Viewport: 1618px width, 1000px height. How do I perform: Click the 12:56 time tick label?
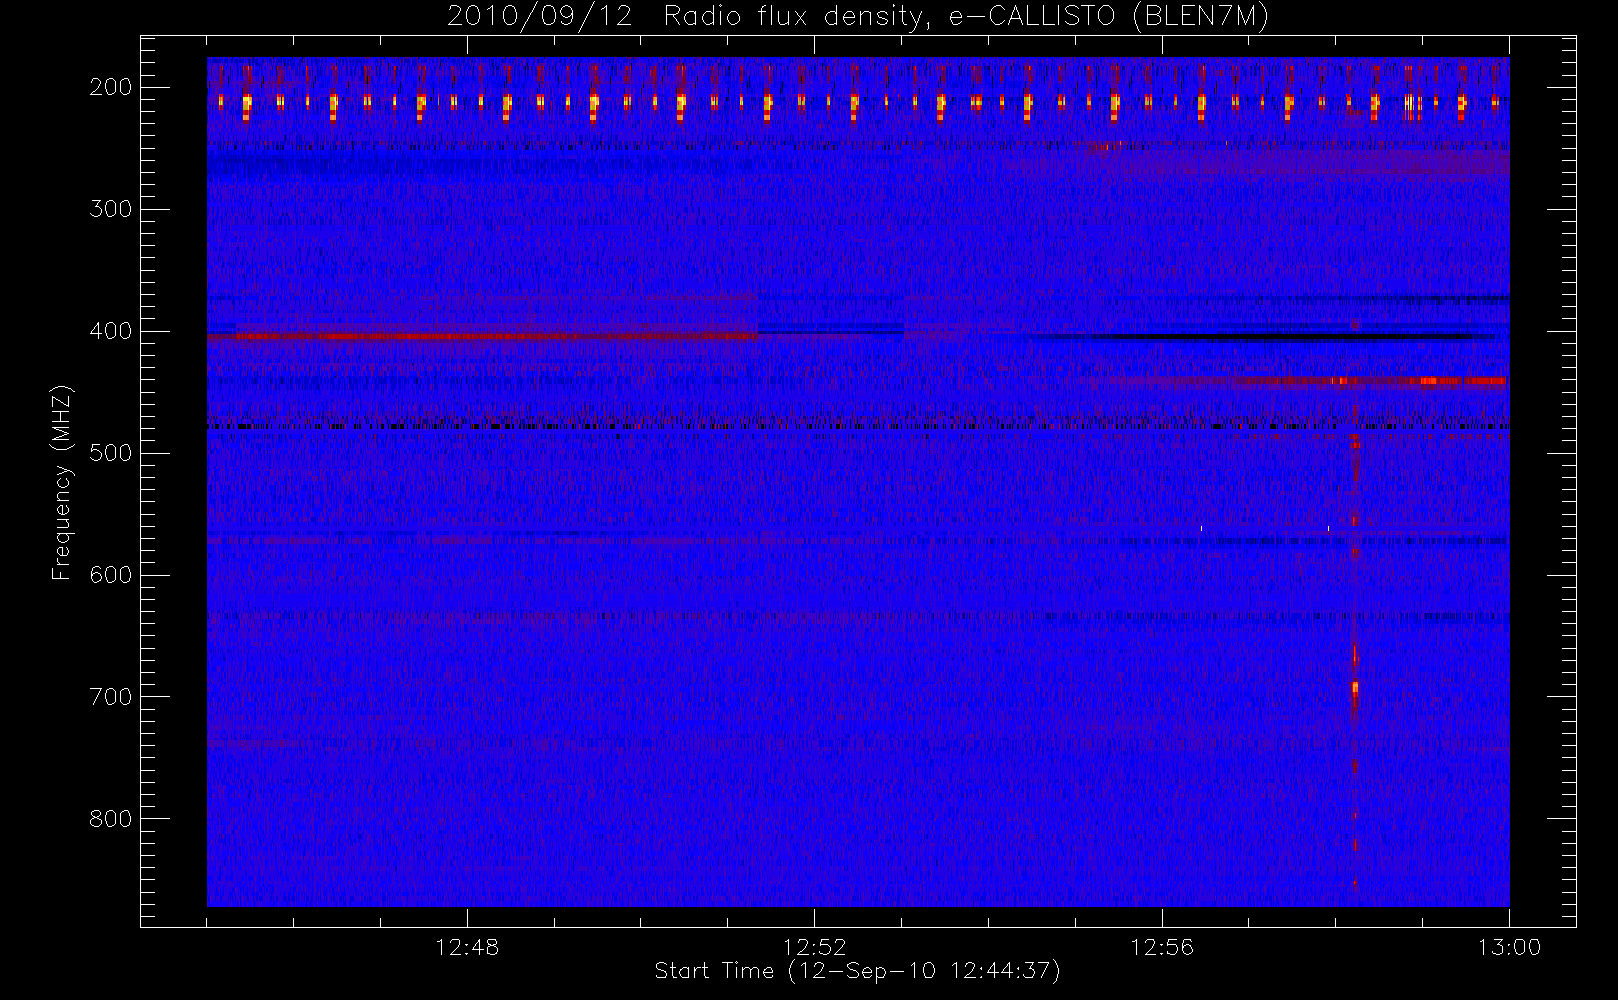pyautogui.click(x=1162, y=947)
